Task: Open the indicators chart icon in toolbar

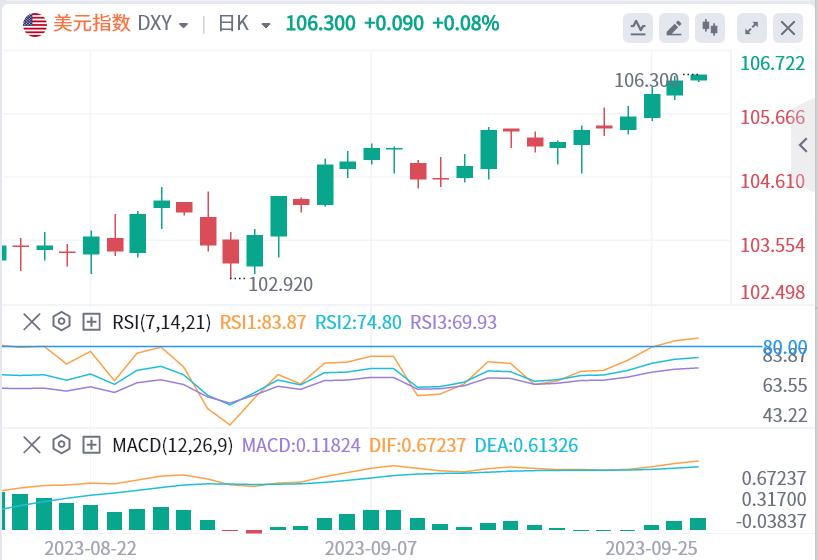Action: click(638, 28)
